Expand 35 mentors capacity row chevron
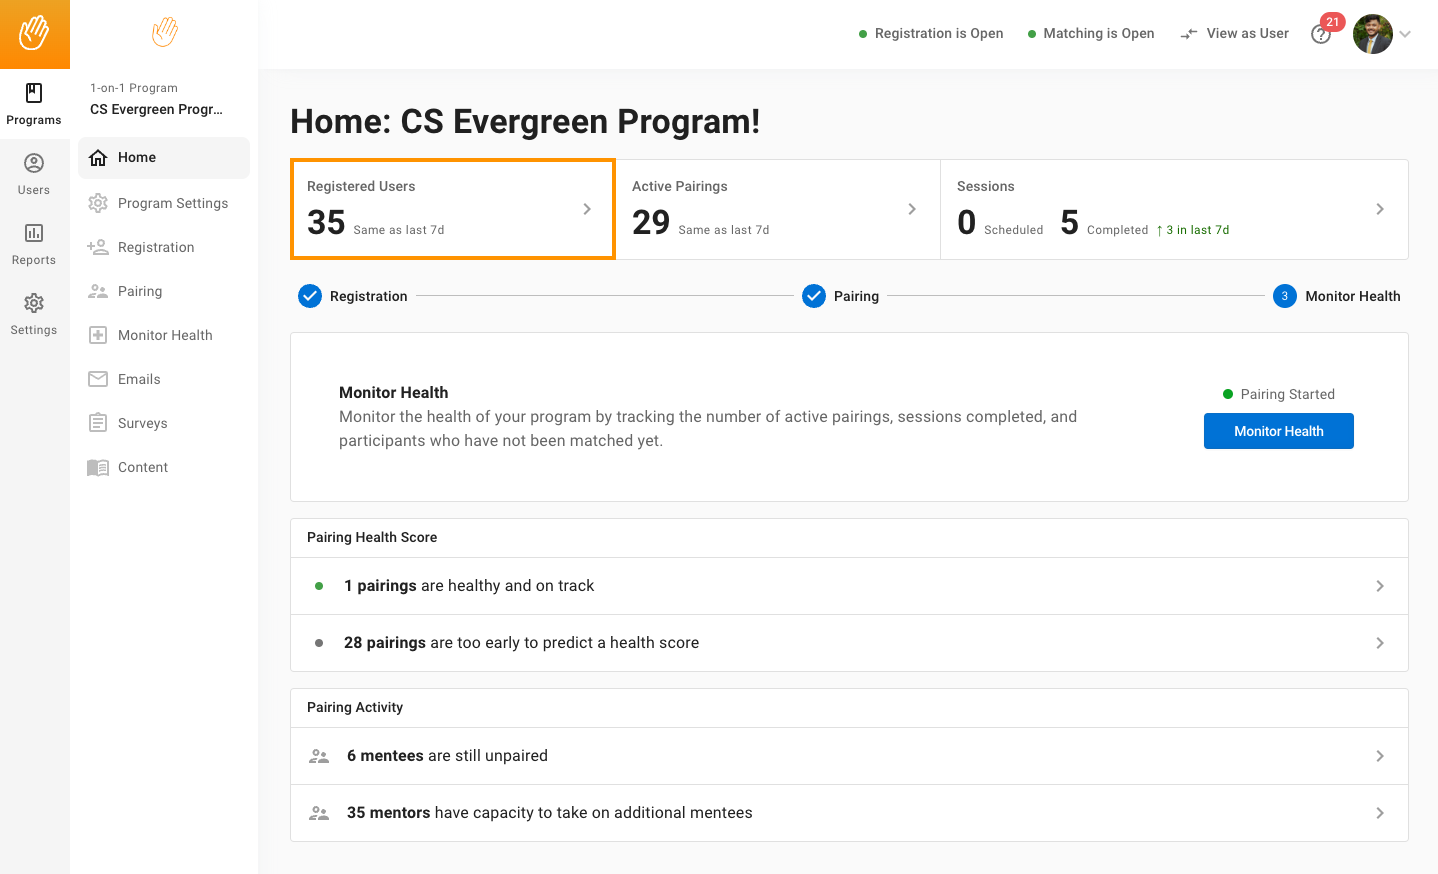Viewport: 1438px width, 874px height. [x=1380, y=813]
